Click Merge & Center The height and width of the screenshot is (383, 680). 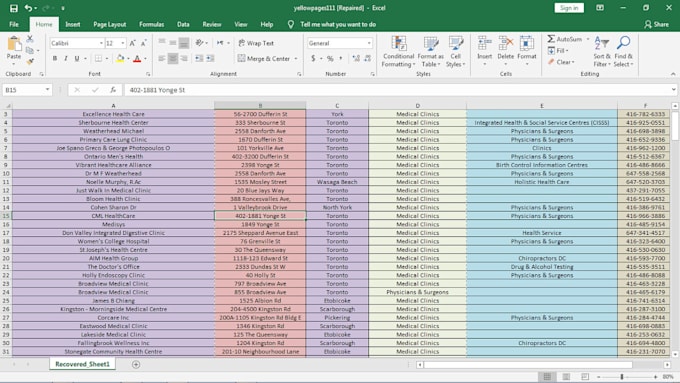click(x=264, y=58)
